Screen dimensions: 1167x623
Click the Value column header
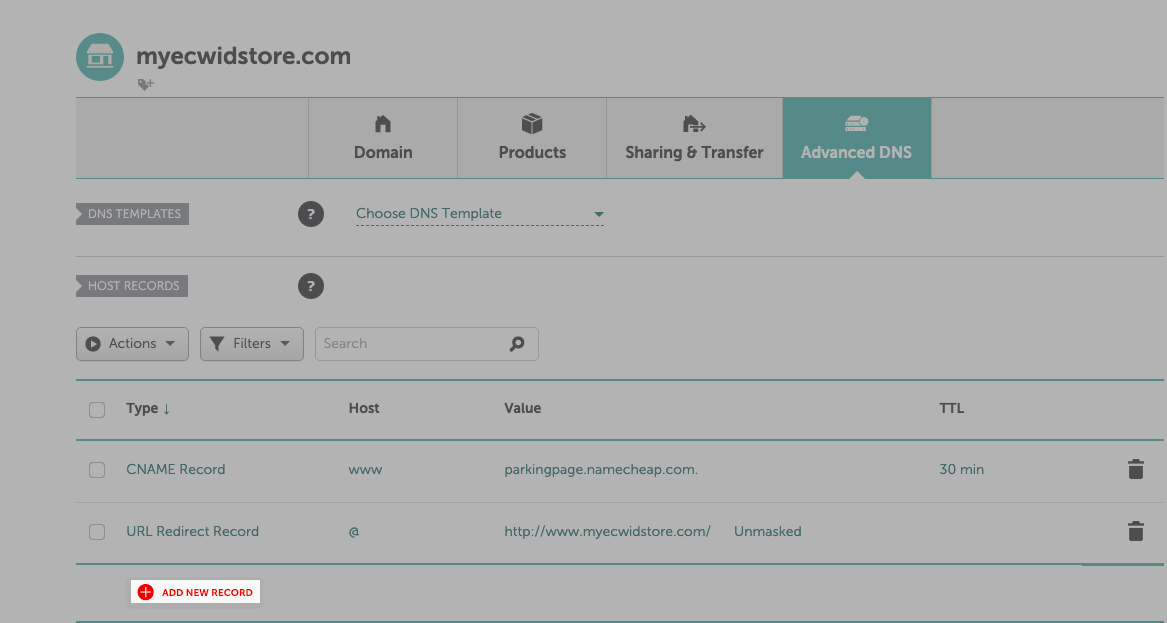click(x=522, y=409)
